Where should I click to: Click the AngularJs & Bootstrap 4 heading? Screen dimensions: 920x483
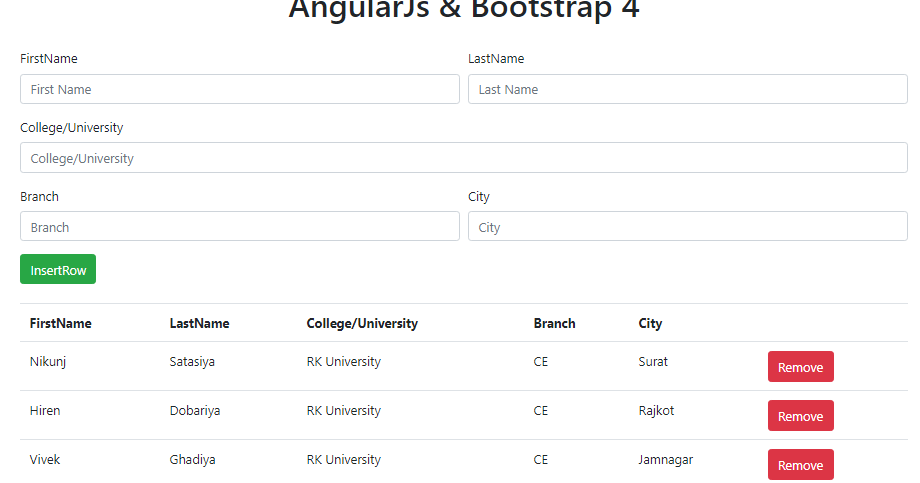[464, 9]
